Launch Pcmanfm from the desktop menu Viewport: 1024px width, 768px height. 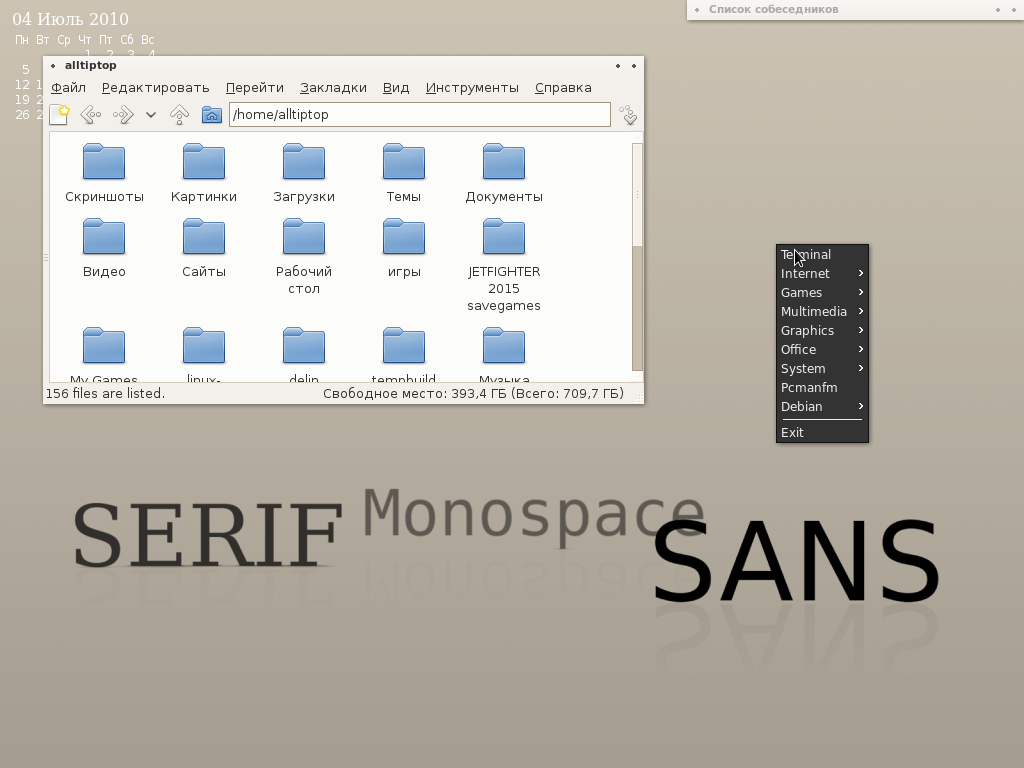pos(822,387)
